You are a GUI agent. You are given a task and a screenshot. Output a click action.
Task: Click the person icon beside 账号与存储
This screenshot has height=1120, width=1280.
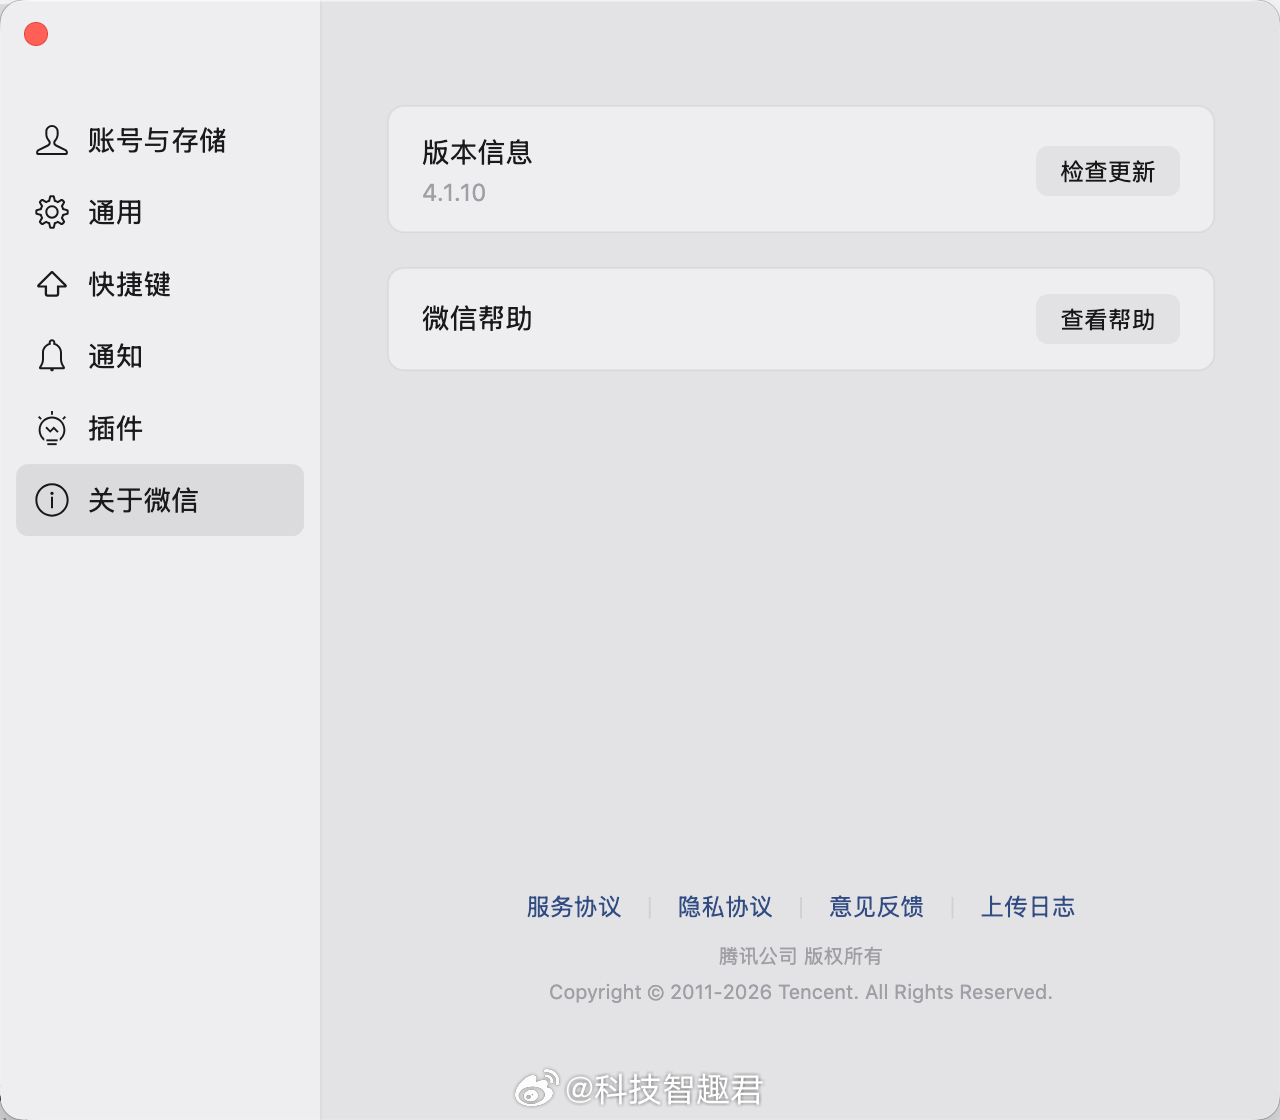(x=52, y=140)
